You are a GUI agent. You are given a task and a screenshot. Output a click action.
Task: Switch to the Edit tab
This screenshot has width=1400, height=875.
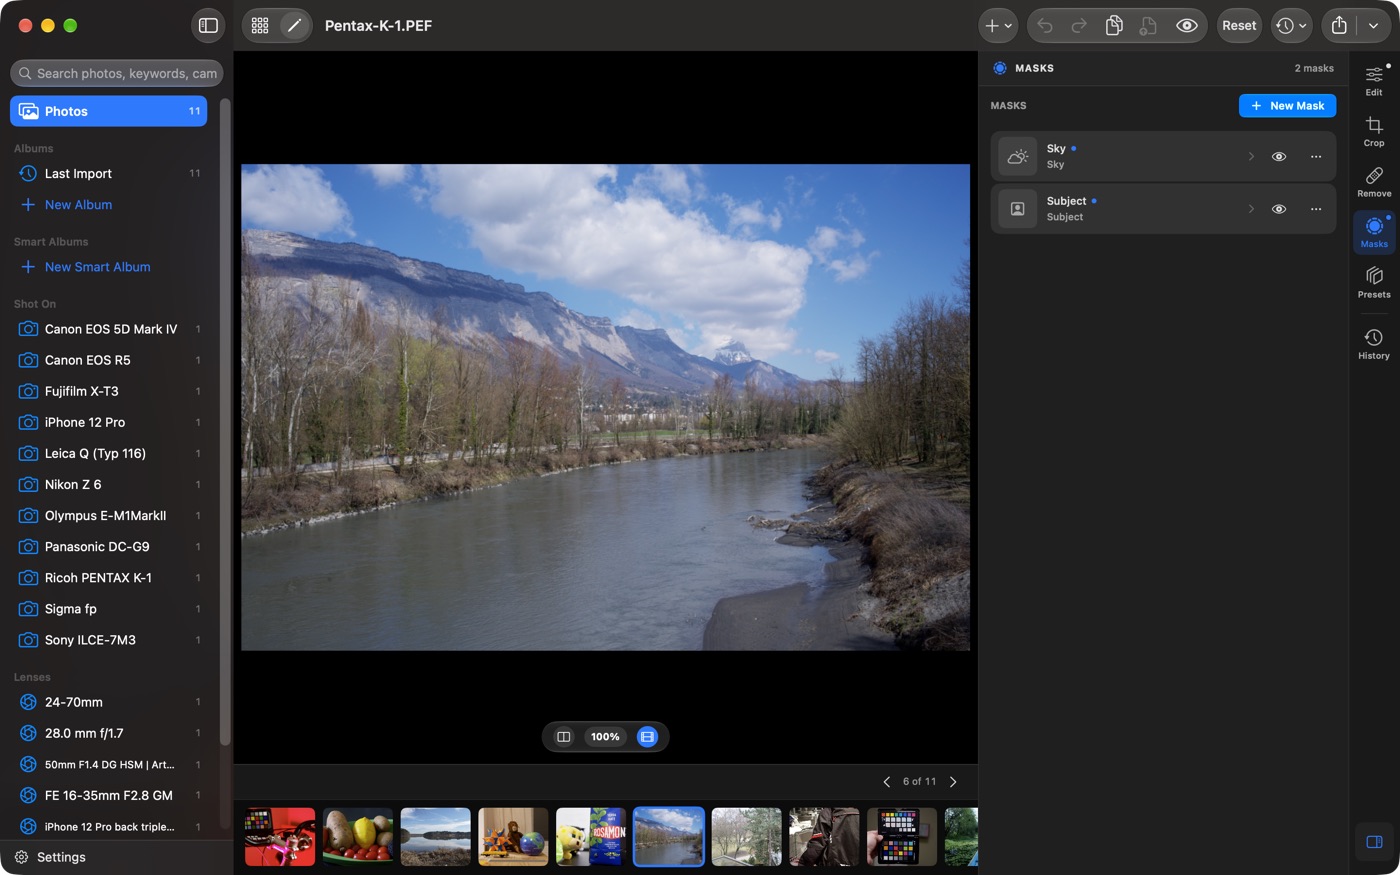click(x=1374, y=80)
